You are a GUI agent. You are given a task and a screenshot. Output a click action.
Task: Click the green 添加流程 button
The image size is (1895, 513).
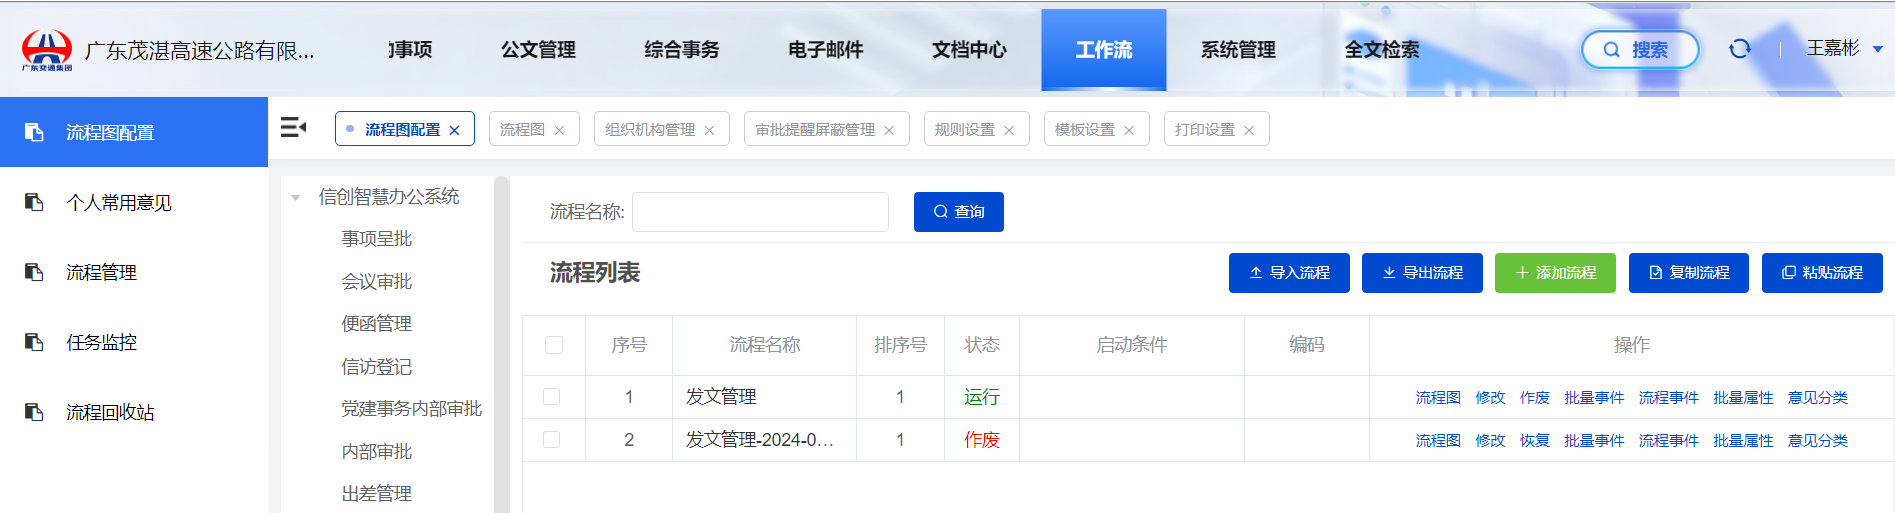click(1555, 273)
